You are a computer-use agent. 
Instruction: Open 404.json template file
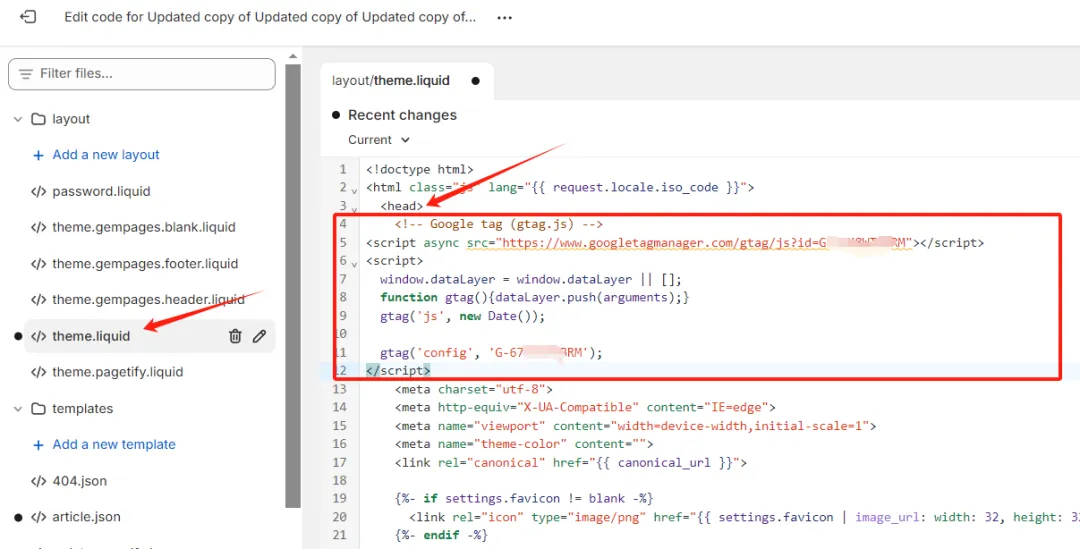(x=79, y=481)
